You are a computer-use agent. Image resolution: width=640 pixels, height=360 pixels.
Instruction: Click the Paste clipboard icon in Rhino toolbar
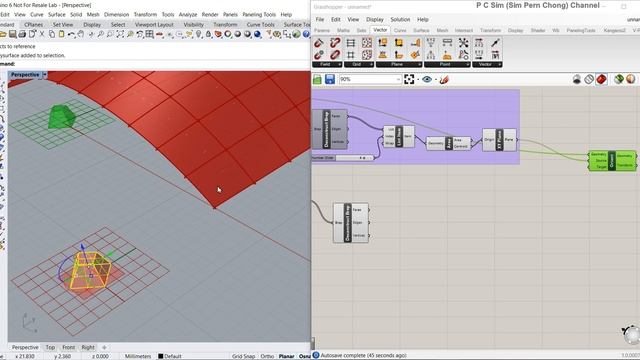click(62, 34)
